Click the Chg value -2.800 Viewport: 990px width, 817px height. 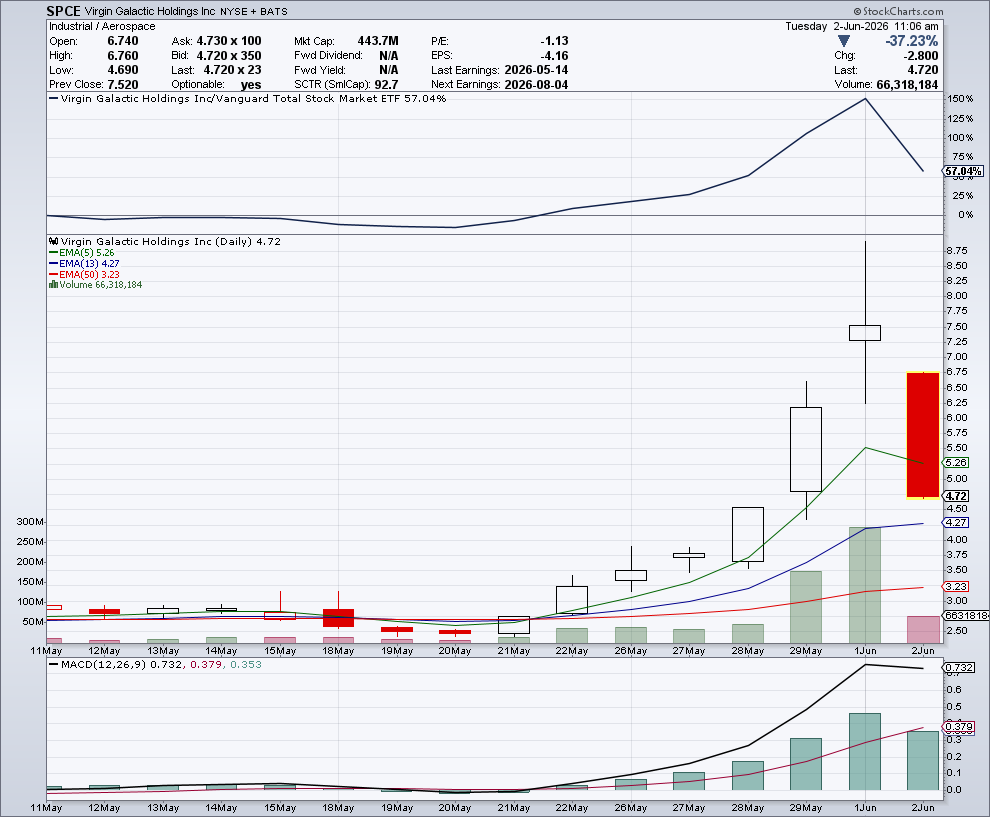click(x=921, y=56)
